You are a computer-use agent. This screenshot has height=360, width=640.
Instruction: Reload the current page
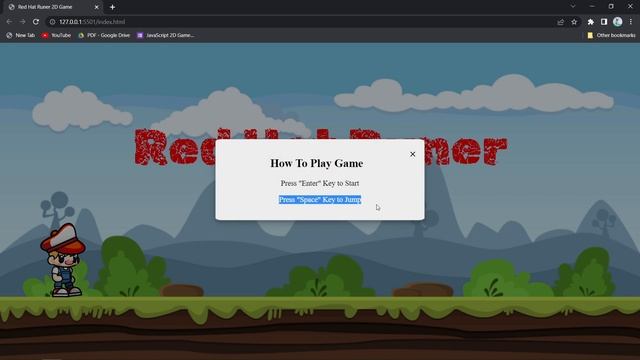(x=36, y=22)
